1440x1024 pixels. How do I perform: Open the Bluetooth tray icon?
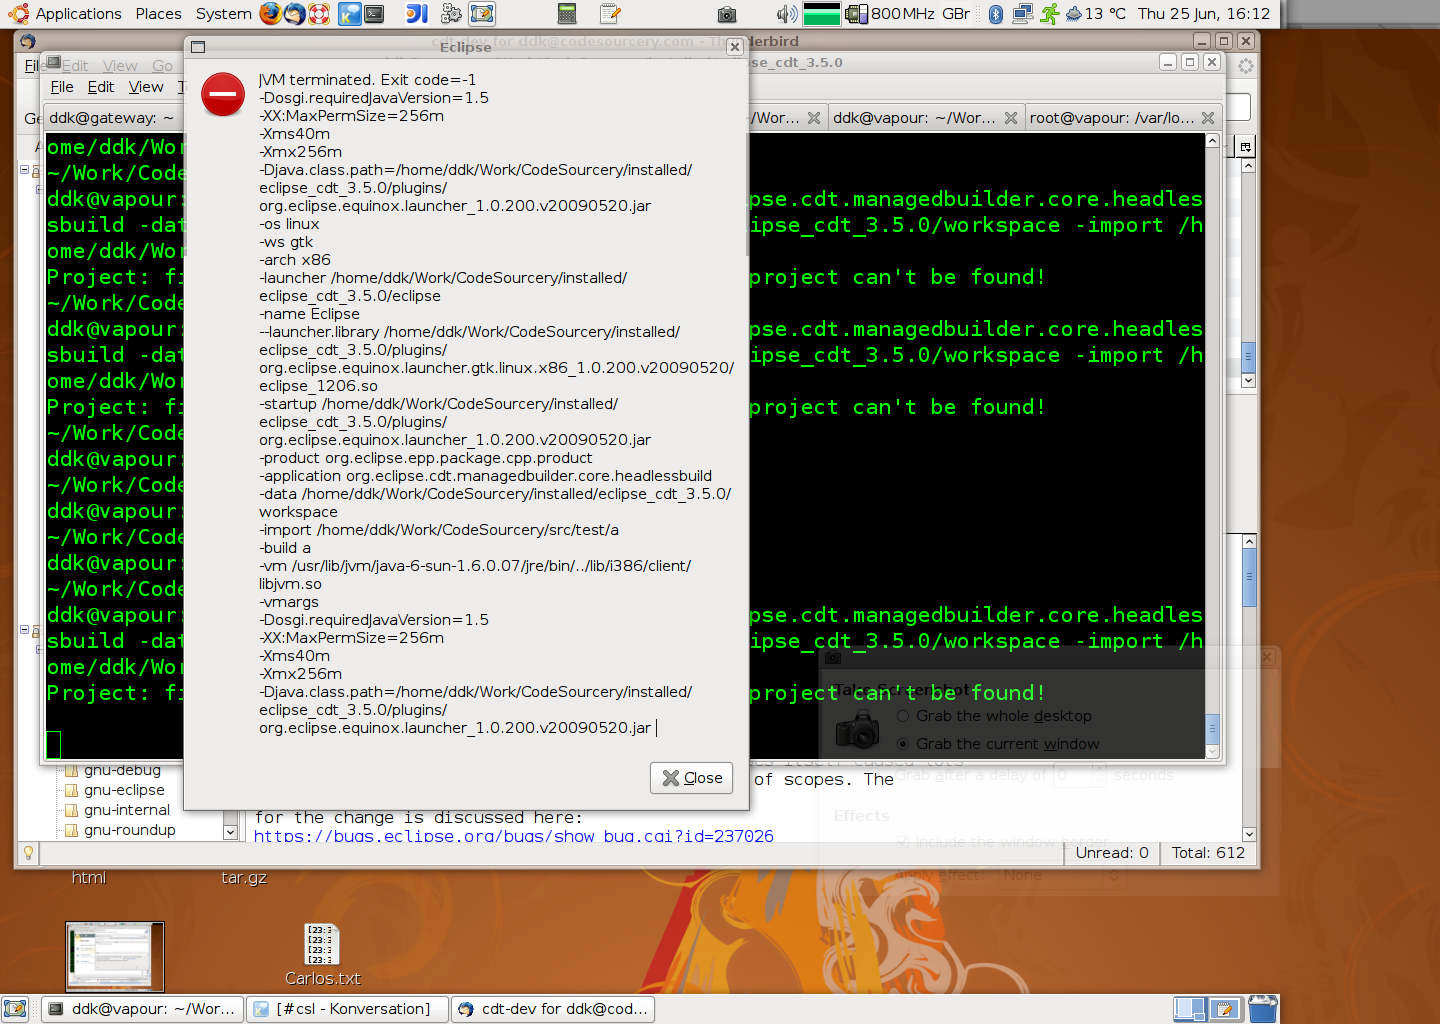(996, 14)
